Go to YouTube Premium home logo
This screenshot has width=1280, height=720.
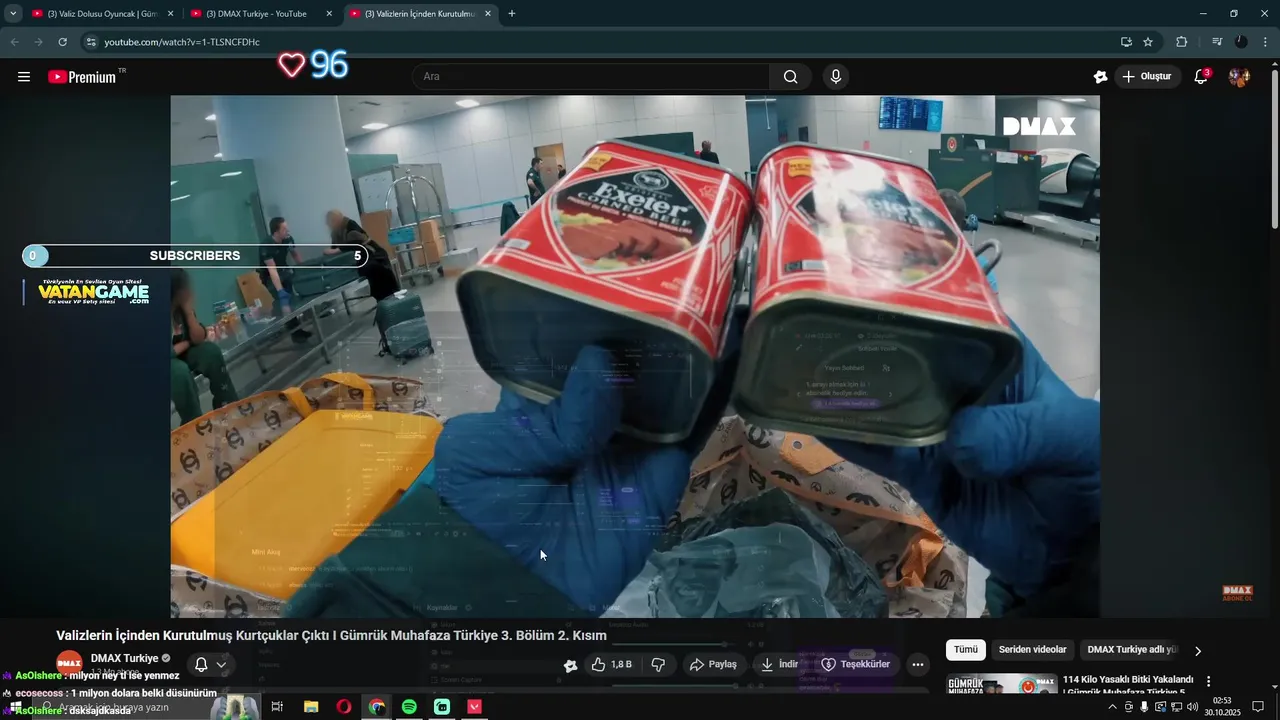coord(82,77)
